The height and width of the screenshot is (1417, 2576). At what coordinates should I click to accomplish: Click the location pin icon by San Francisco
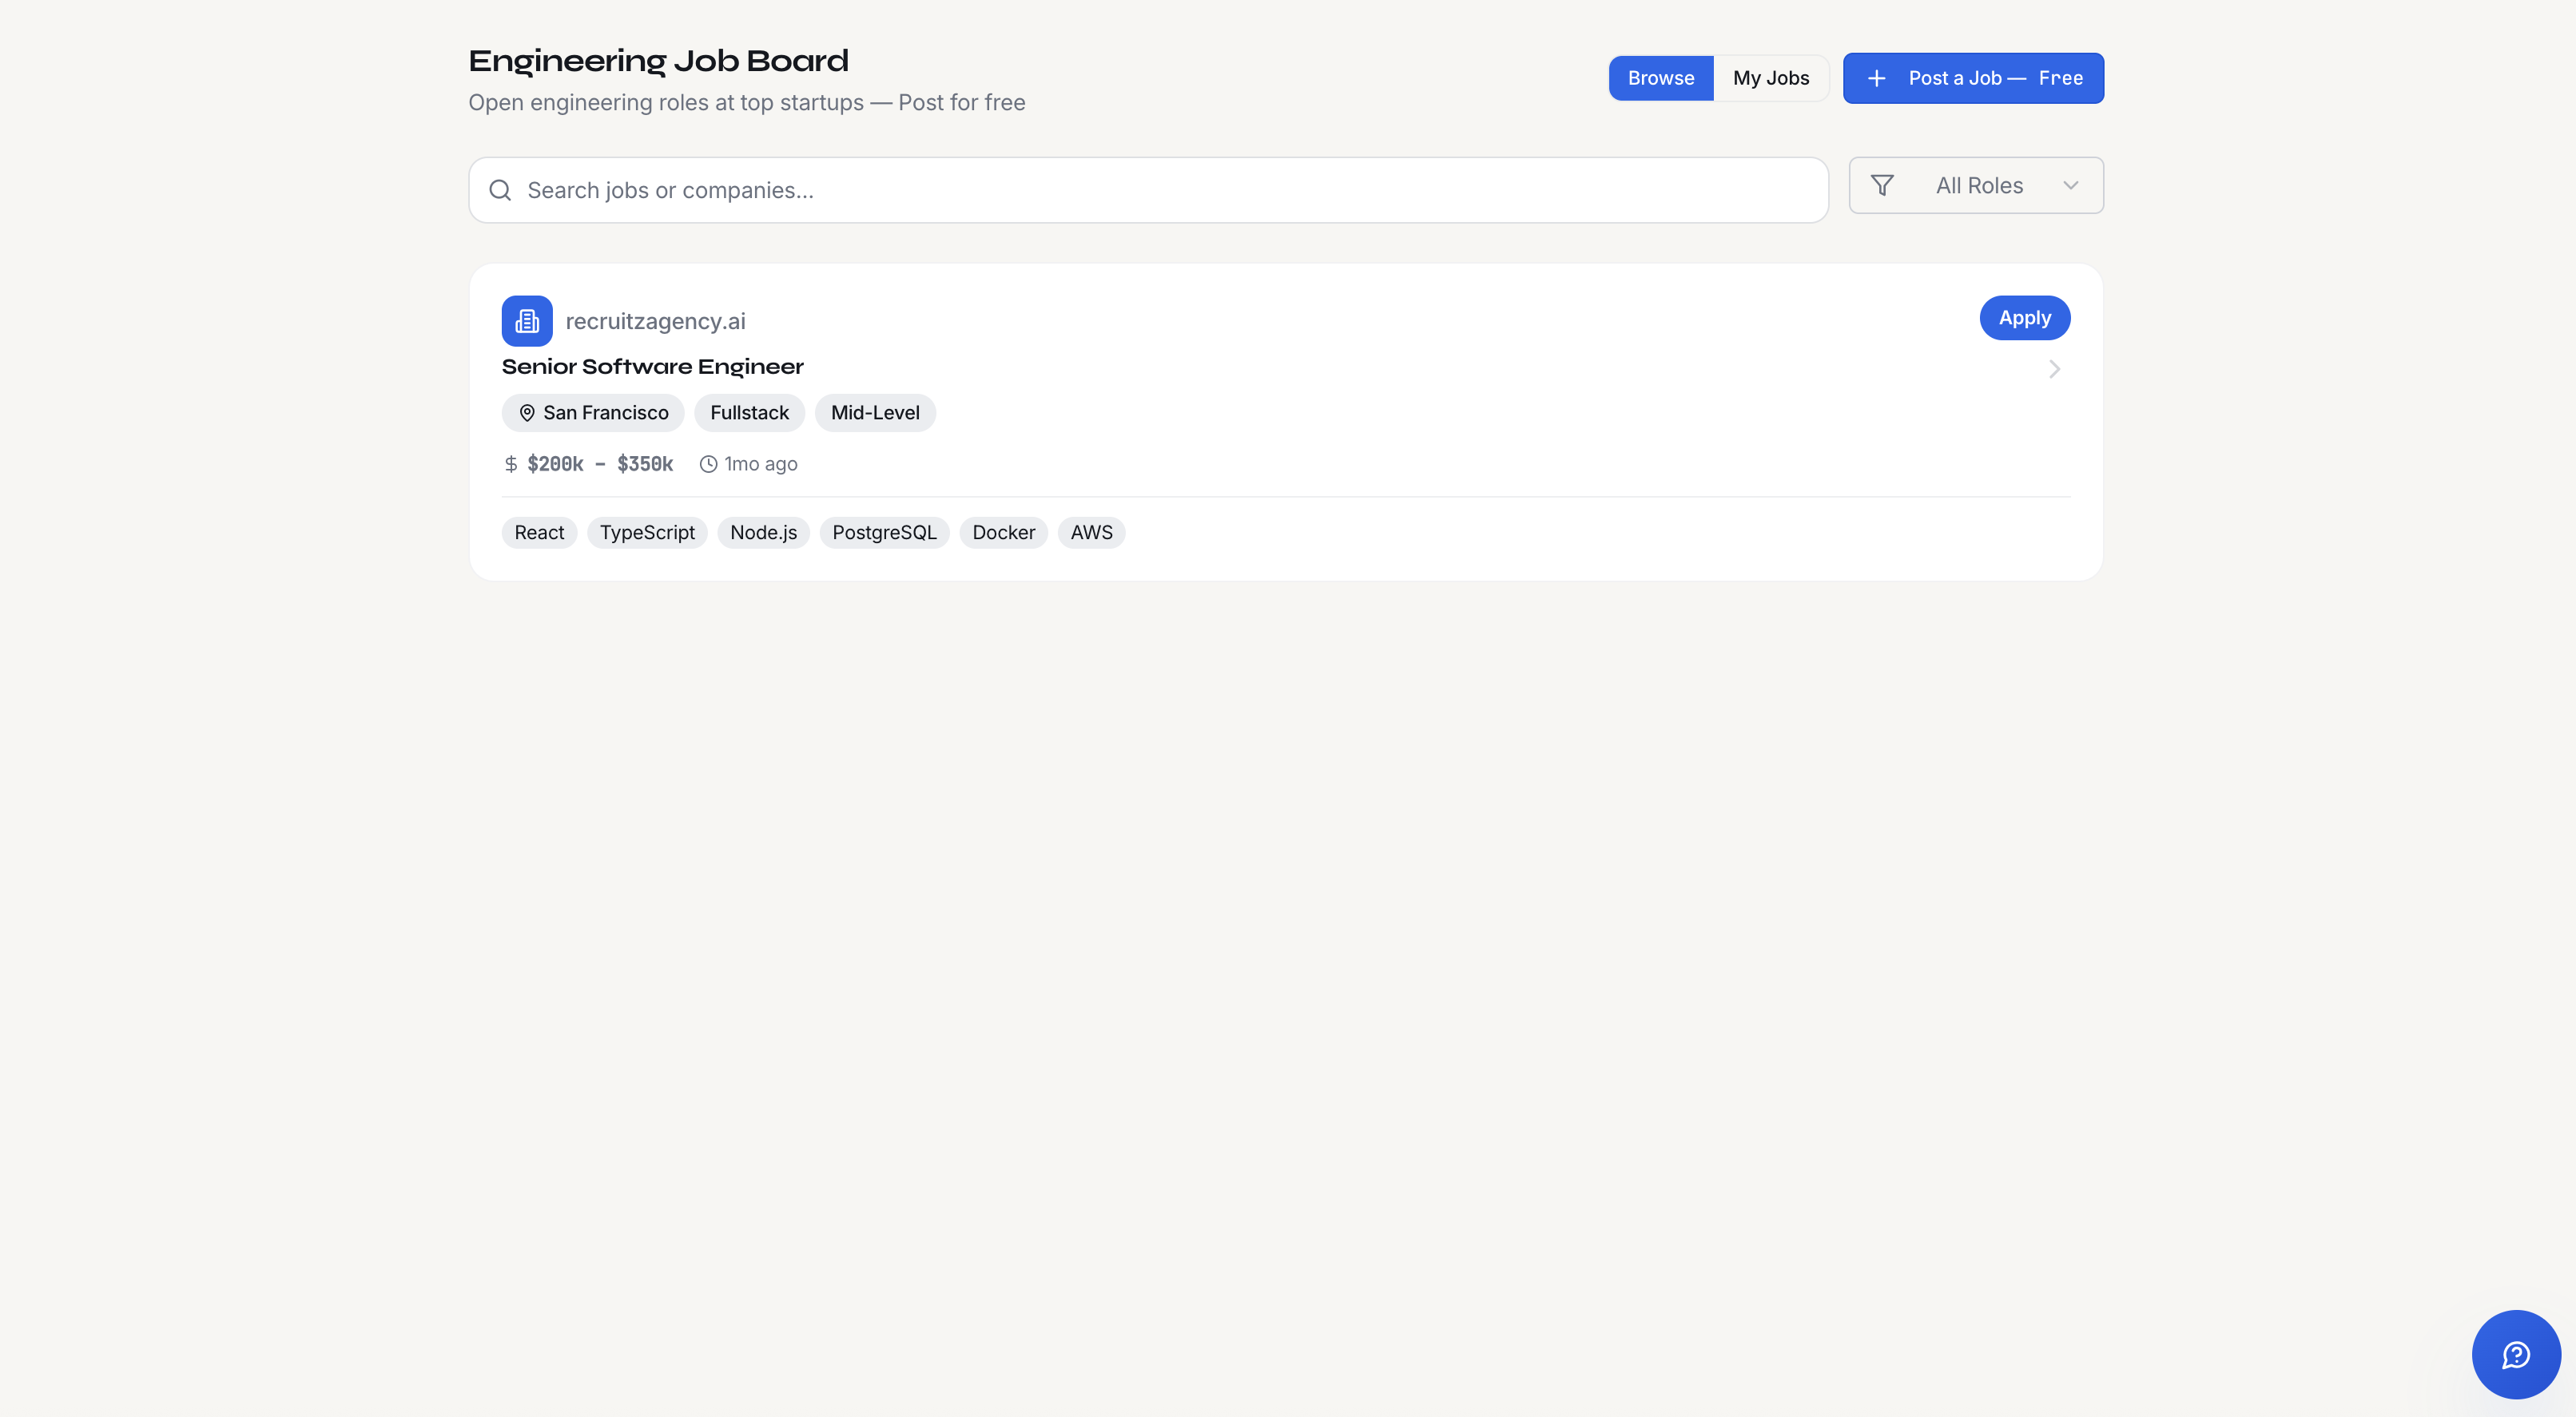(x=527, y=413)
